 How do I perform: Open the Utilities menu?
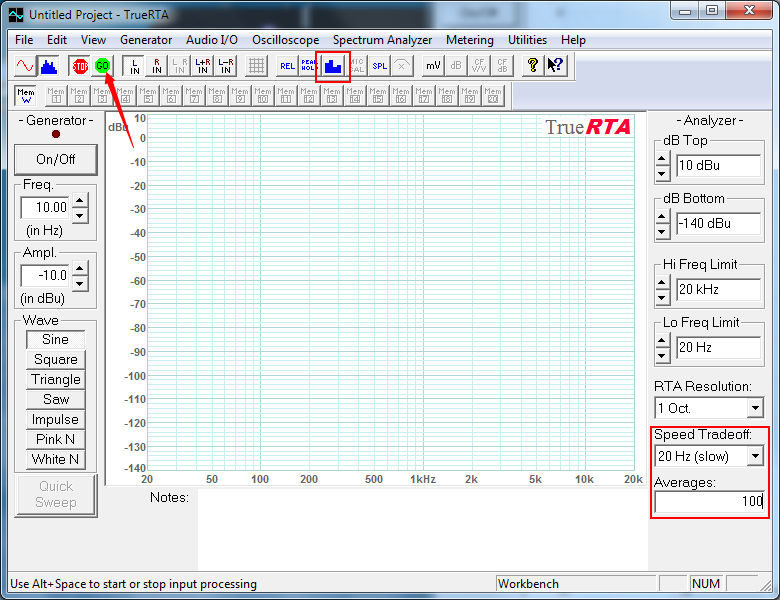coord(527,40)
